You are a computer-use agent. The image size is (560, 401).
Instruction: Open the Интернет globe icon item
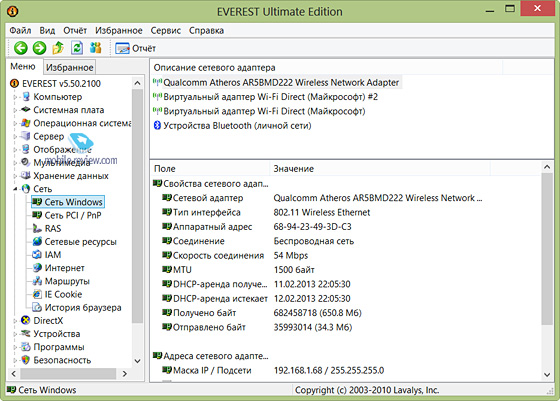37,267
